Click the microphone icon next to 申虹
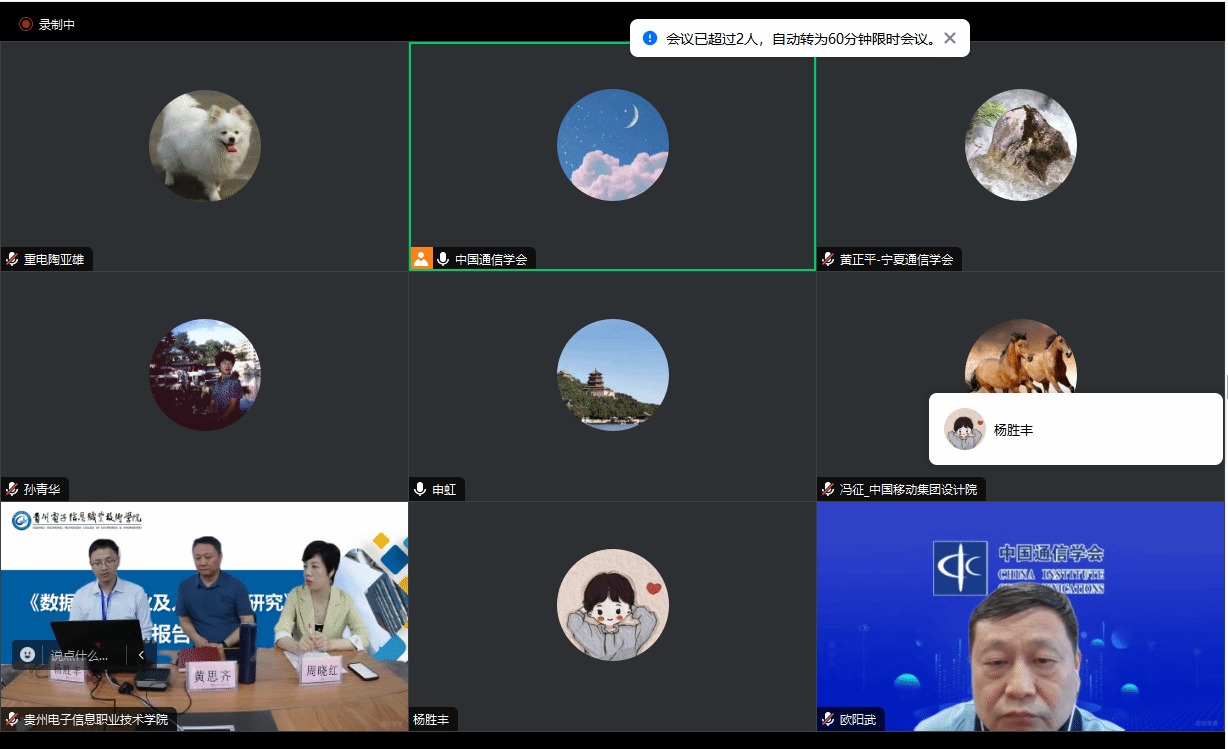The image size is (1228, 749). coord(420,489)
